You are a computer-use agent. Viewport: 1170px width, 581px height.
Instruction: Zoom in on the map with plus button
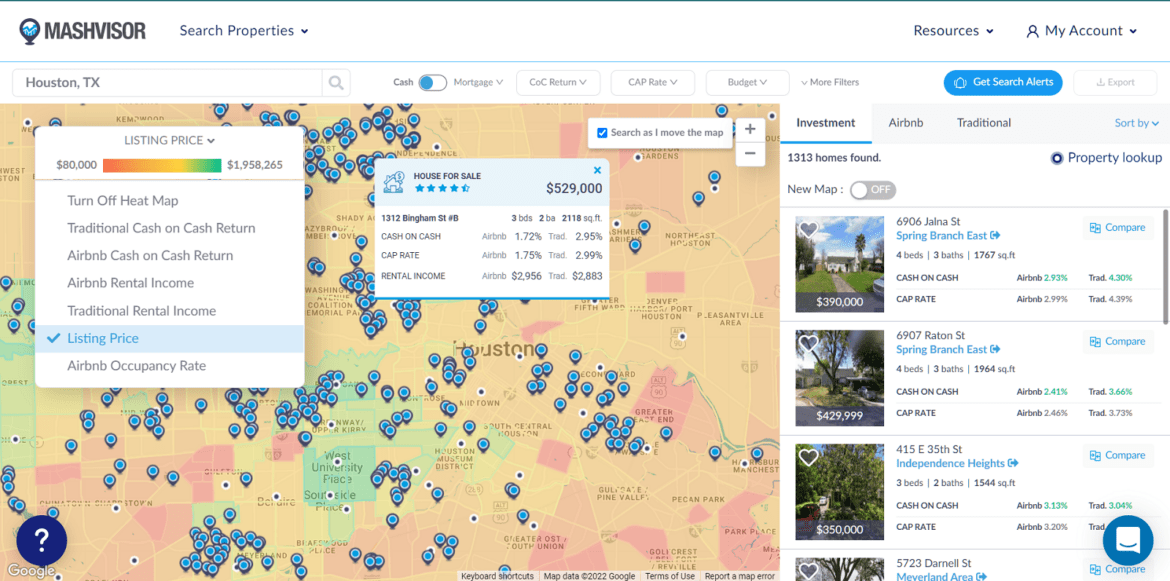pyautogui.click(x=750, y=129)
